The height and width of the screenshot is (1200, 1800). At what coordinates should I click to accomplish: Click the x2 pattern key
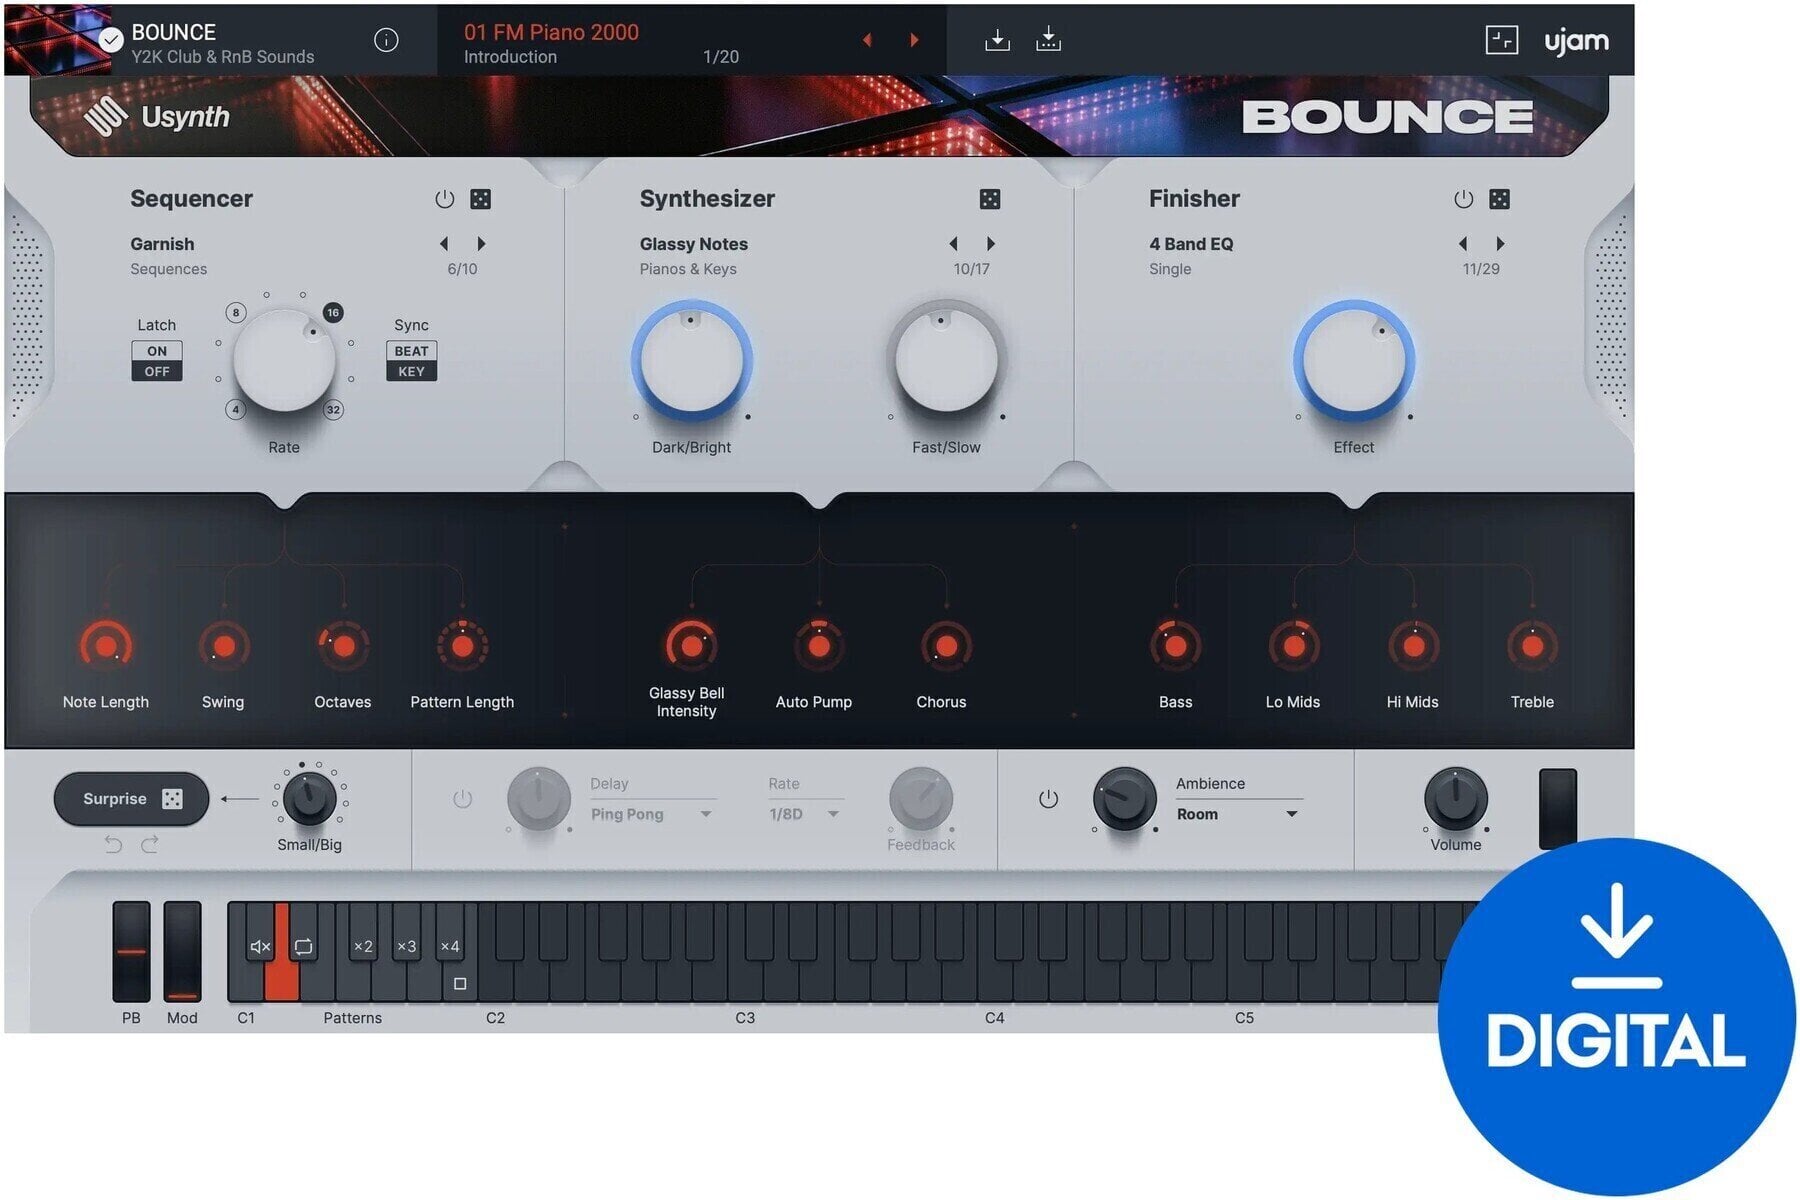[x=363, y=946]
